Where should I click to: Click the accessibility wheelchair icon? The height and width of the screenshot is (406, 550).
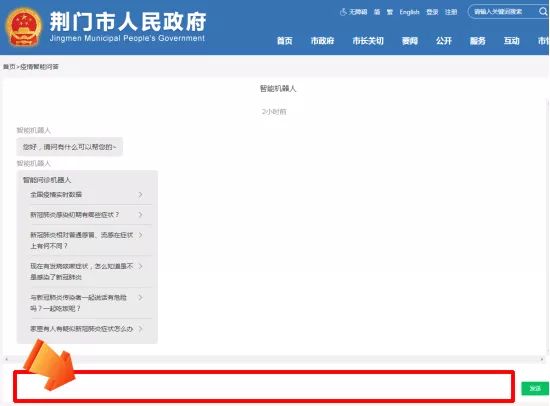tap(343, 12)
